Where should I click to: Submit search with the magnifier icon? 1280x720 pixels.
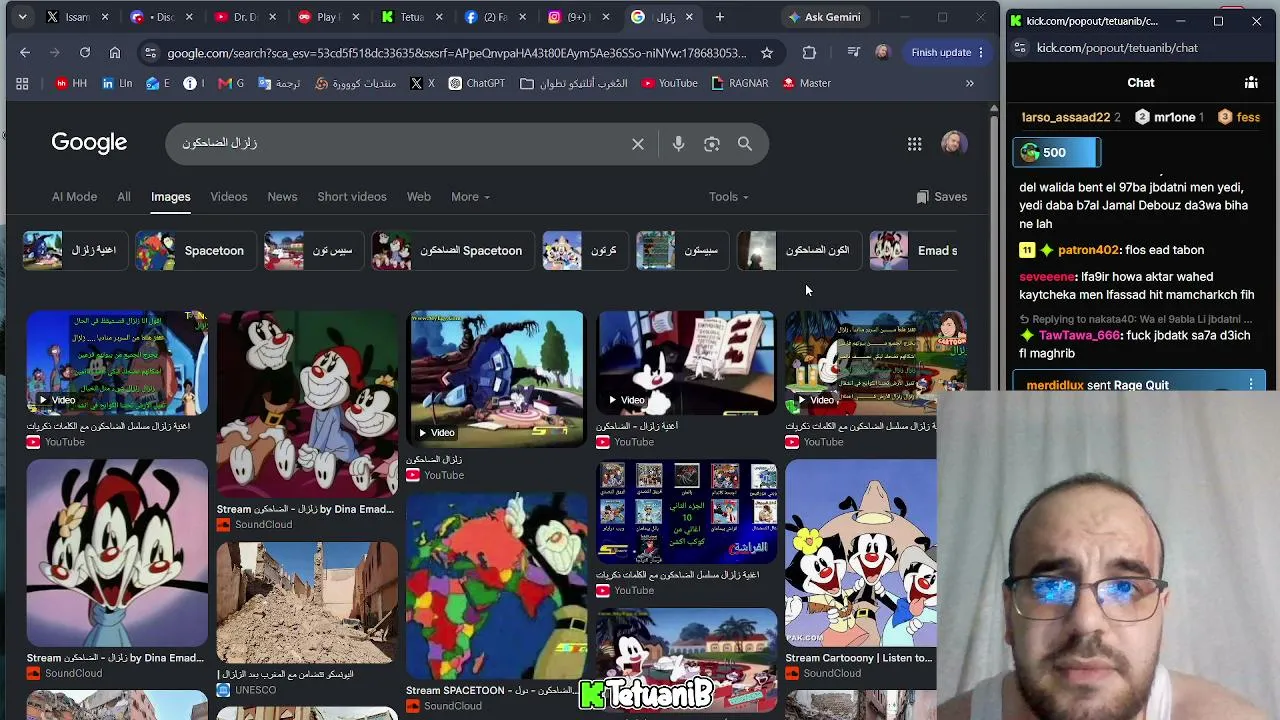745,144
